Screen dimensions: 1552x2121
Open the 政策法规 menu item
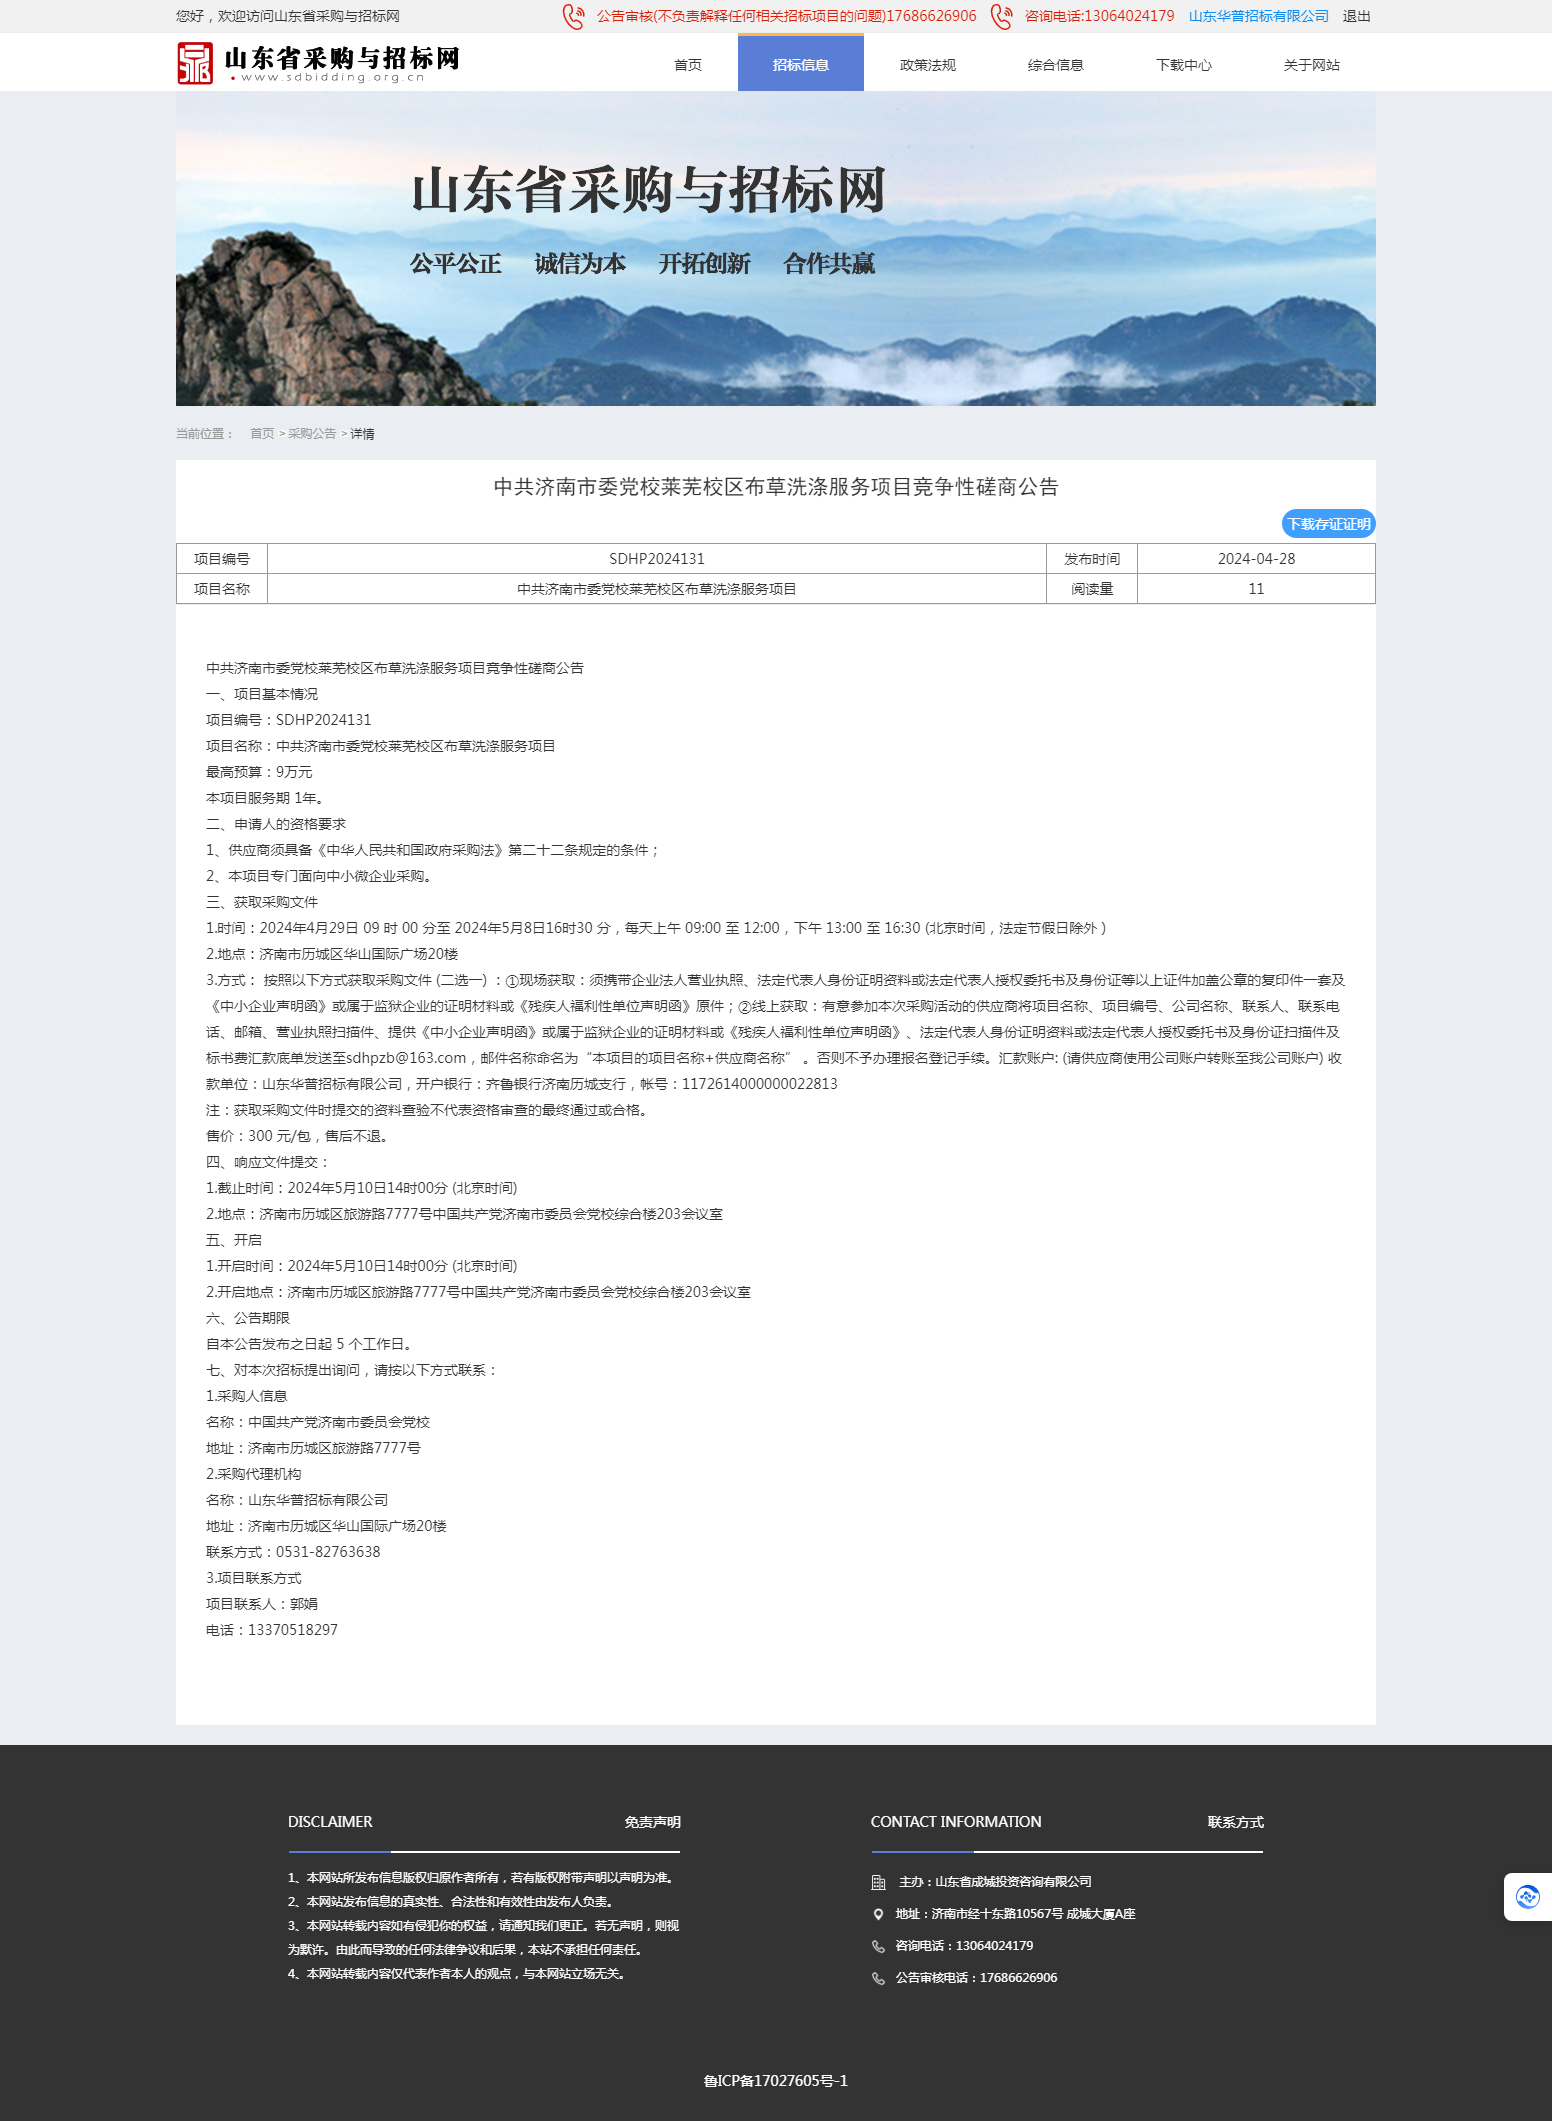pyautogui.click(x=928, y=65)
